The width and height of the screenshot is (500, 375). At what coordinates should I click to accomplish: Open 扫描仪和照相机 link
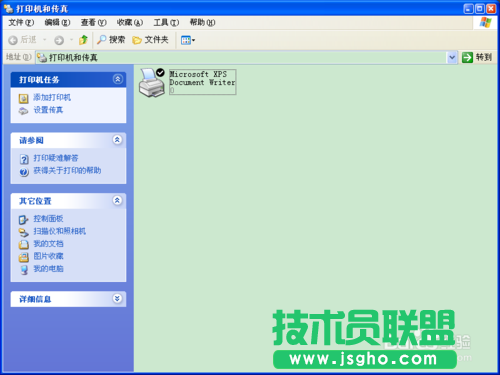60,231
